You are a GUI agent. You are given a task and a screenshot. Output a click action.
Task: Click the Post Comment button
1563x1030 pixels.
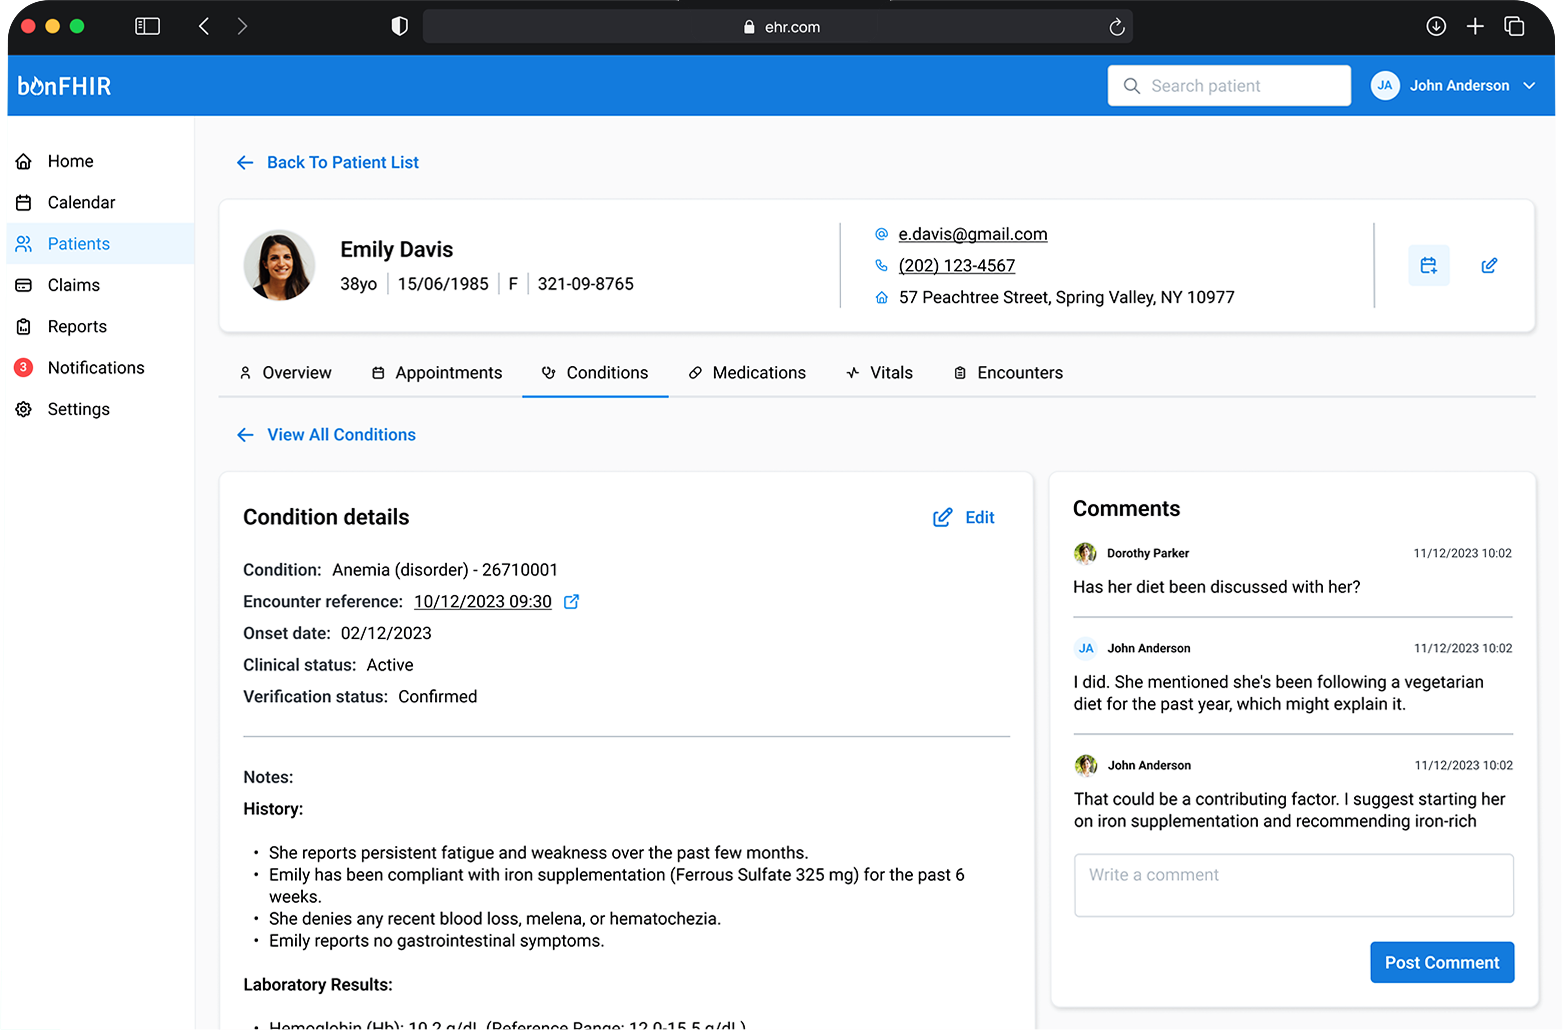(x=1442, y=962)
